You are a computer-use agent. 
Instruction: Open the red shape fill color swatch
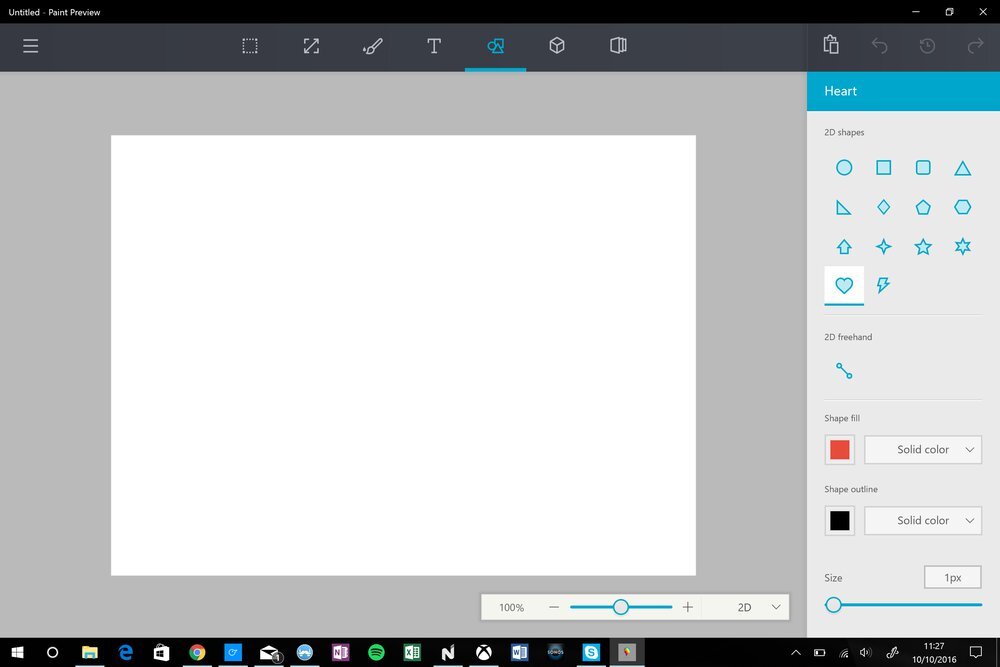point(840,450)
